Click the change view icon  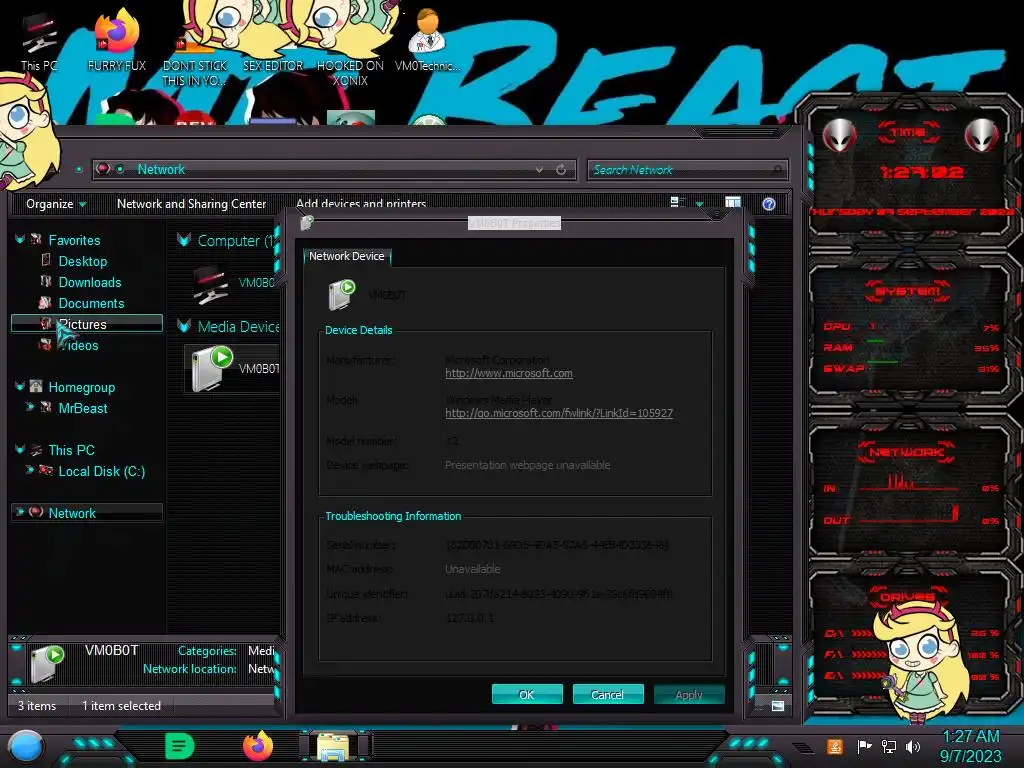pyautogui.click(x=677, y=202)
